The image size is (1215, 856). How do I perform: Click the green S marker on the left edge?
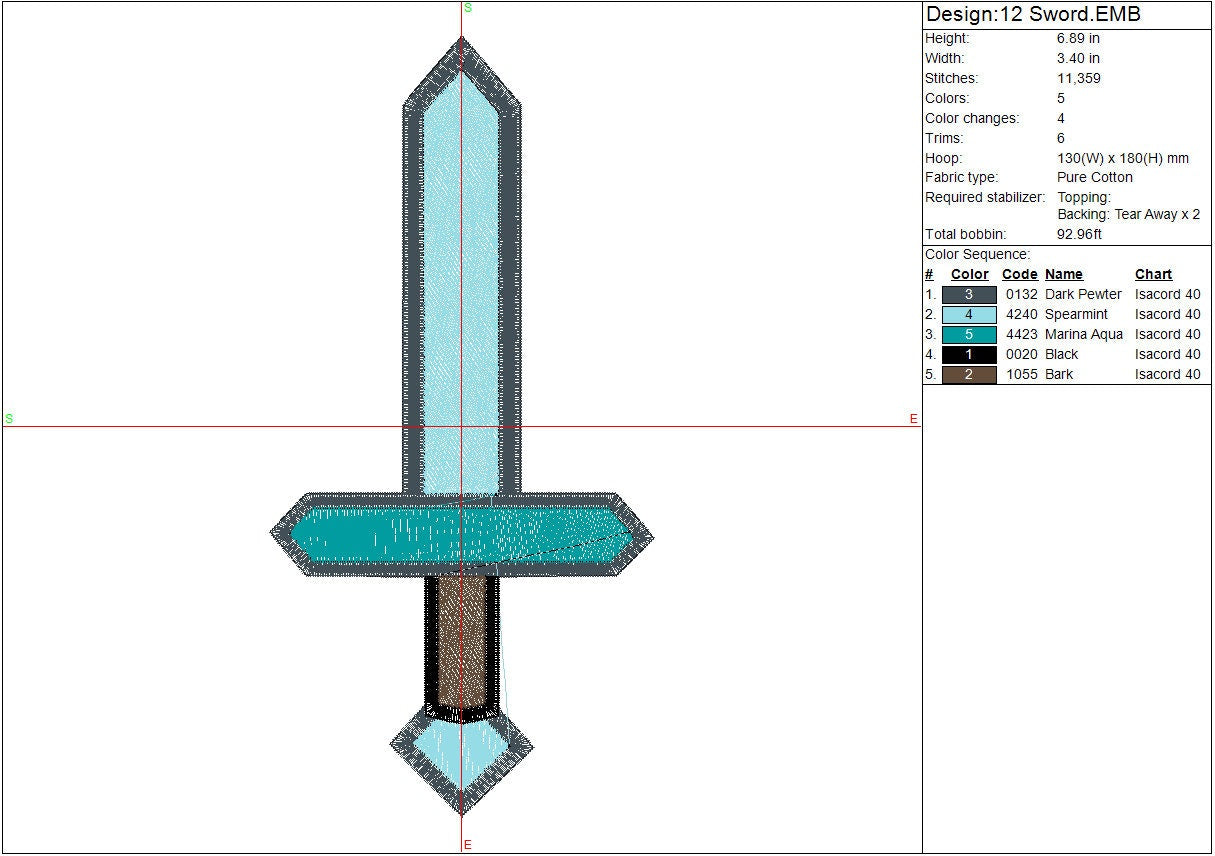pyautogui.click(x=9, y=419)
